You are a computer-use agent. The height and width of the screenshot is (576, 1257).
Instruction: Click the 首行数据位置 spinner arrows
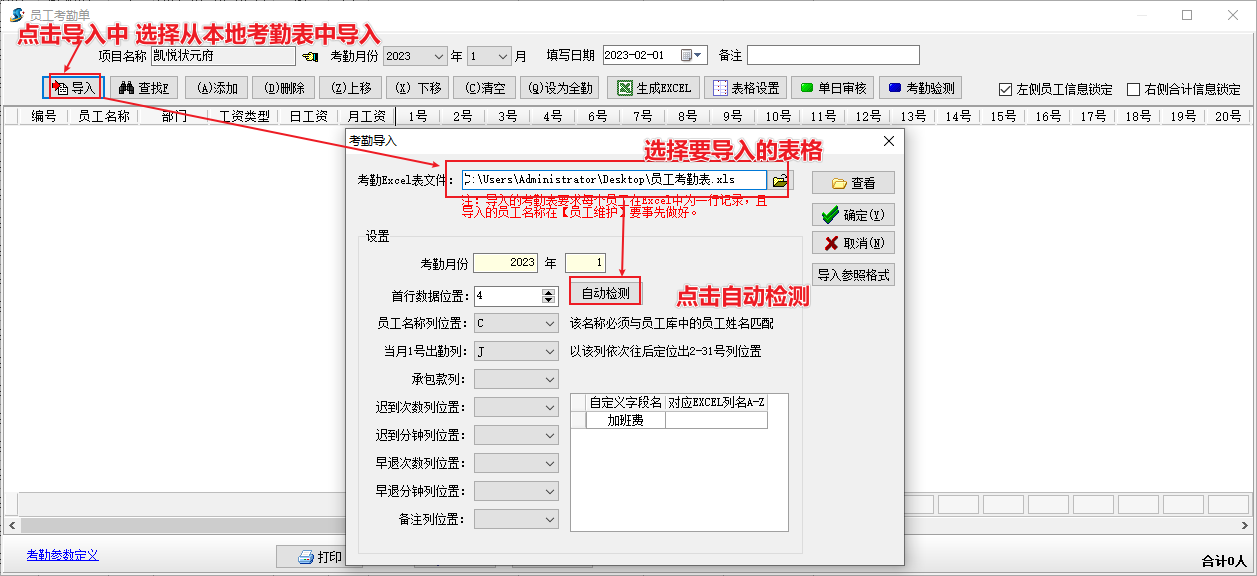(x=547, y=296)
